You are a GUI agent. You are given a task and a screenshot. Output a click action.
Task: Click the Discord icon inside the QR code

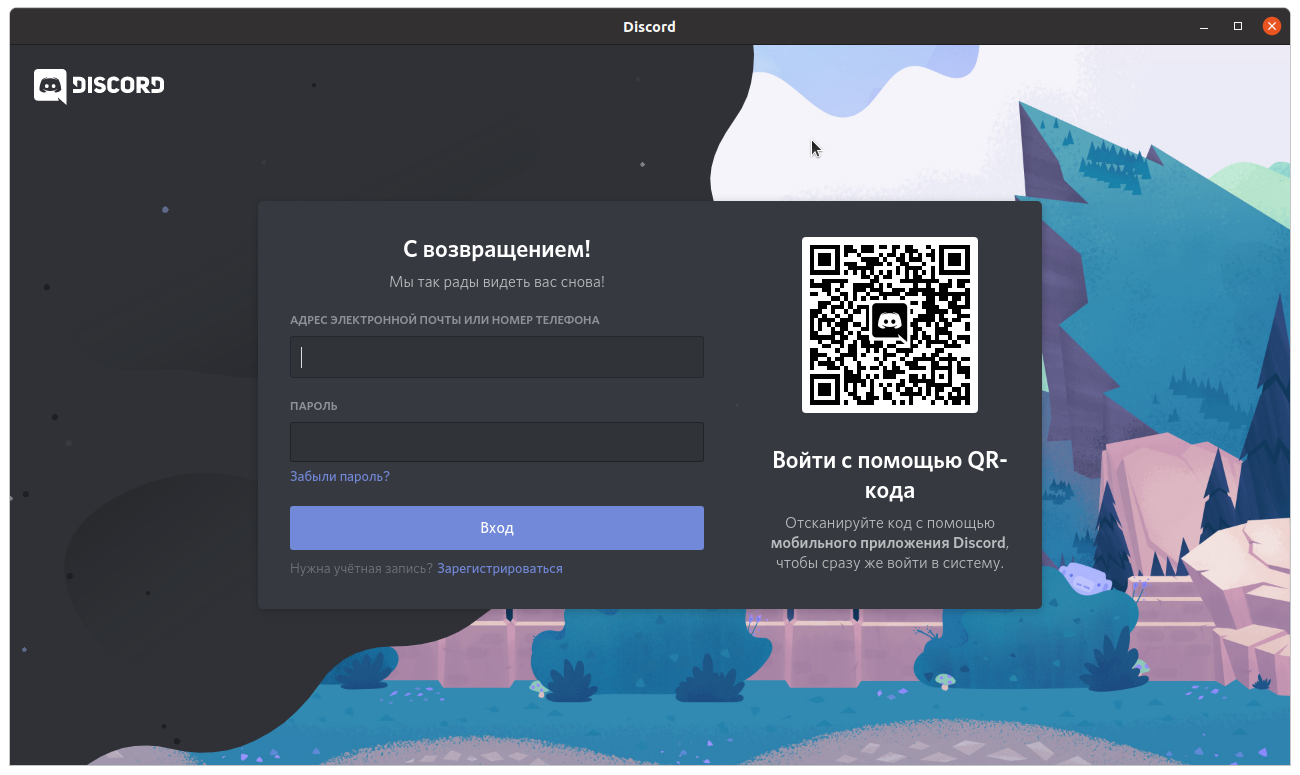890,322
